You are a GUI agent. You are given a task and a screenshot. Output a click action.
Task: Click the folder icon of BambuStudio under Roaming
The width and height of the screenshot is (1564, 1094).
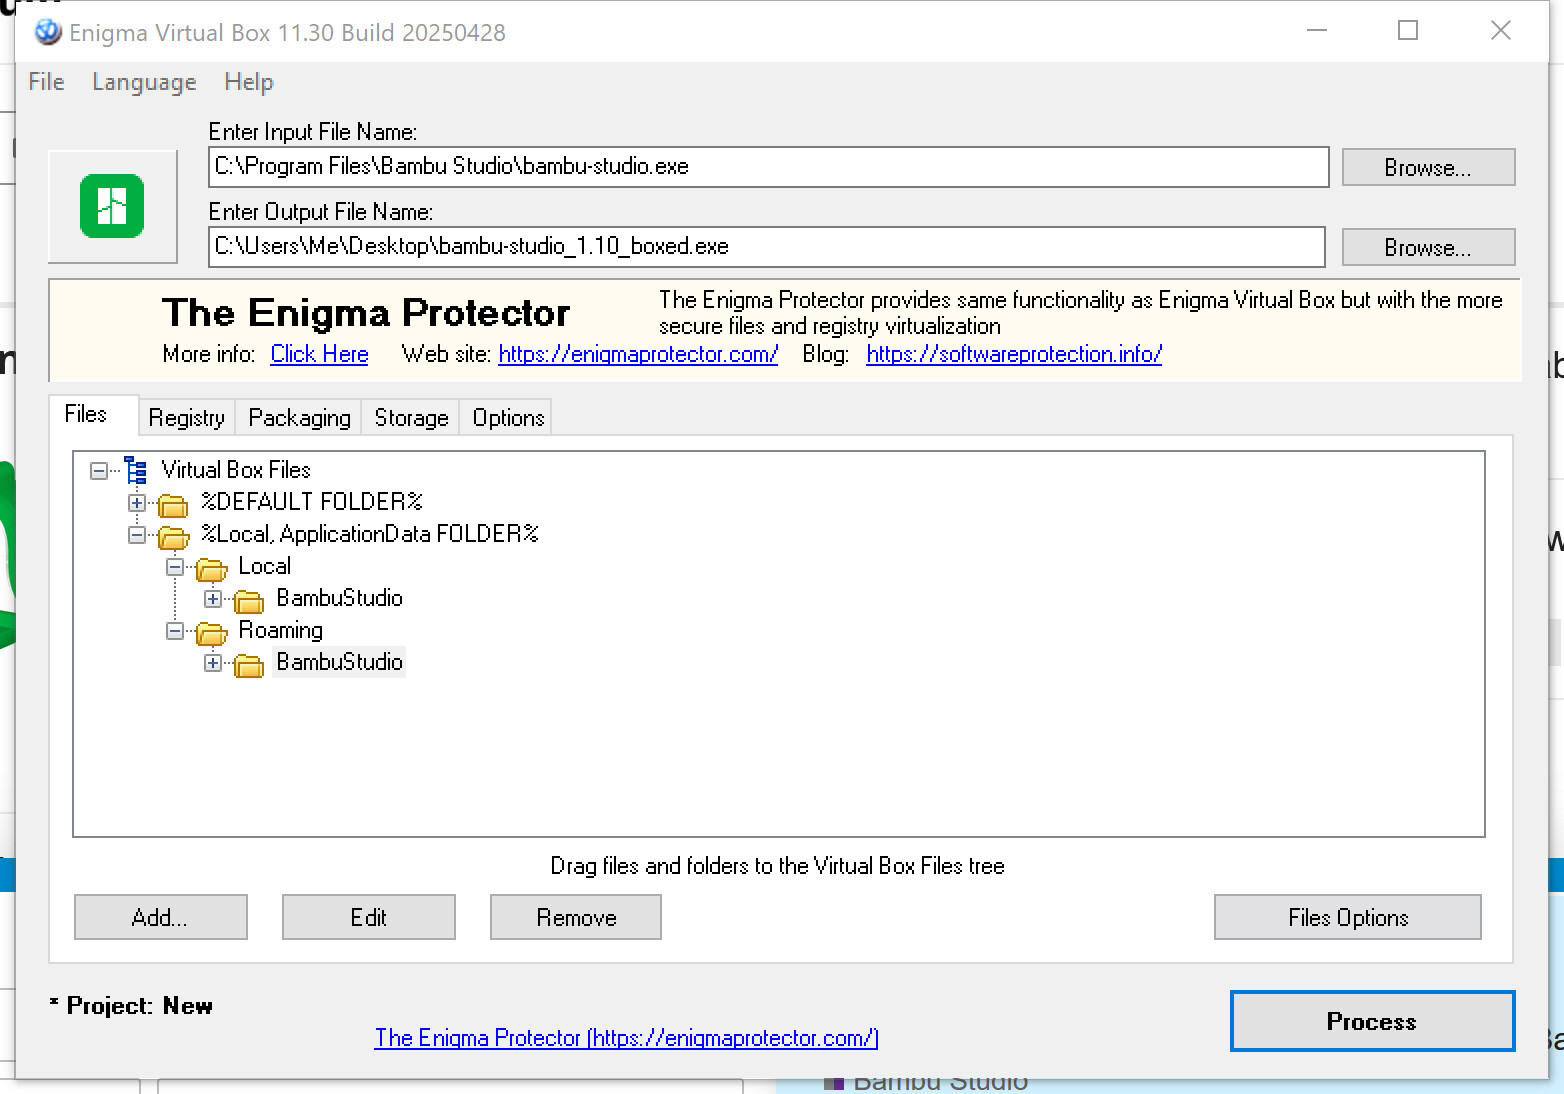click(x=249, y=664)
